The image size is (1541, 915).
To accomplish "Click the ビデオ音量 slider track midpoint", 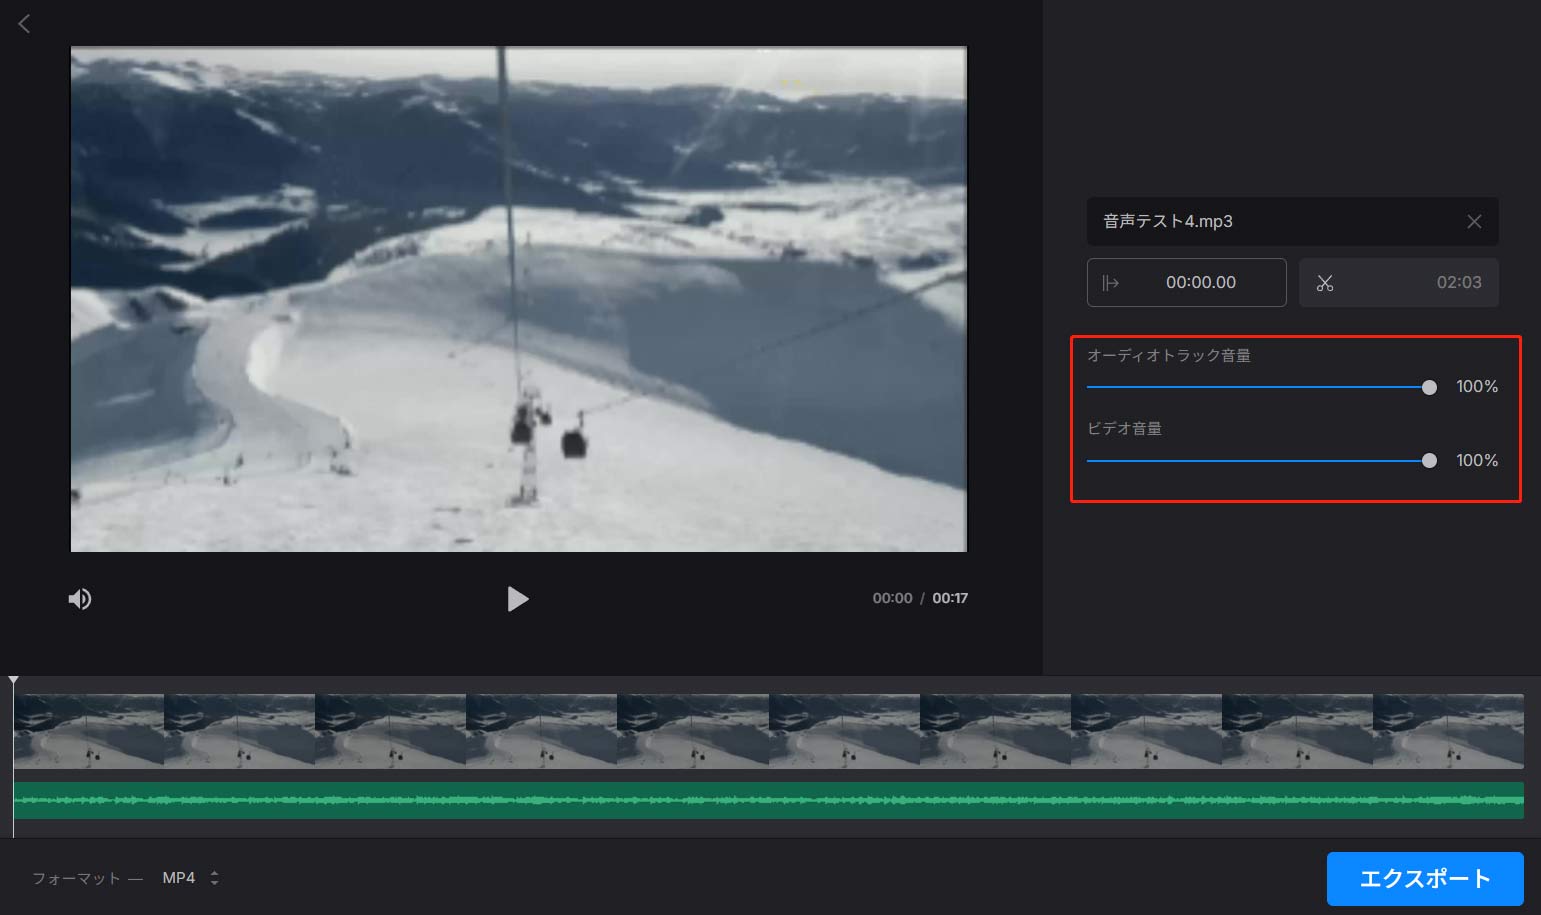I will pyautogui.click(x=1258, y=461).
